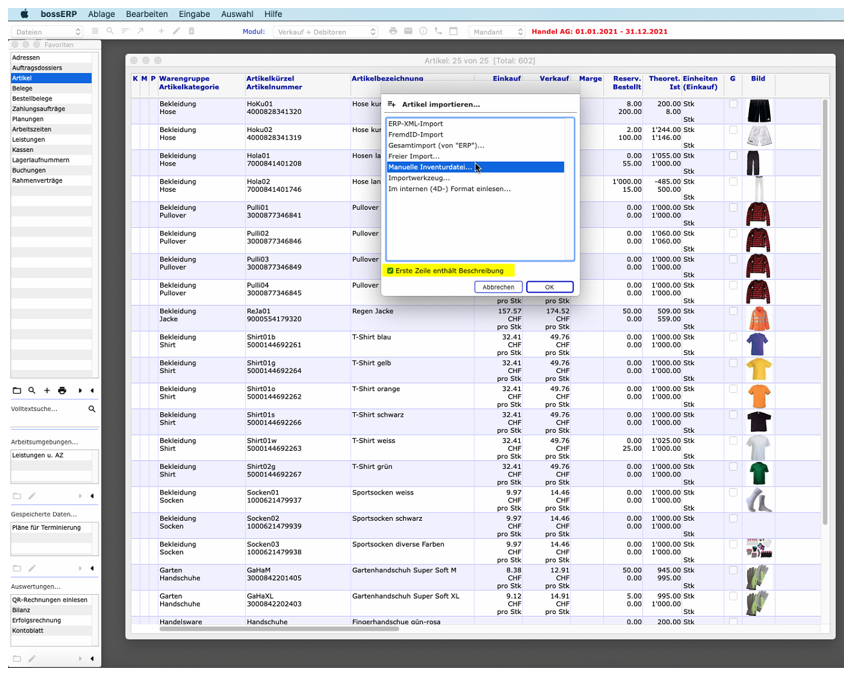Click the magnifier icon in the Favoriten toolbar
Image resolution: width=852 pixels, height=675 pixels.
click(32, 390)
